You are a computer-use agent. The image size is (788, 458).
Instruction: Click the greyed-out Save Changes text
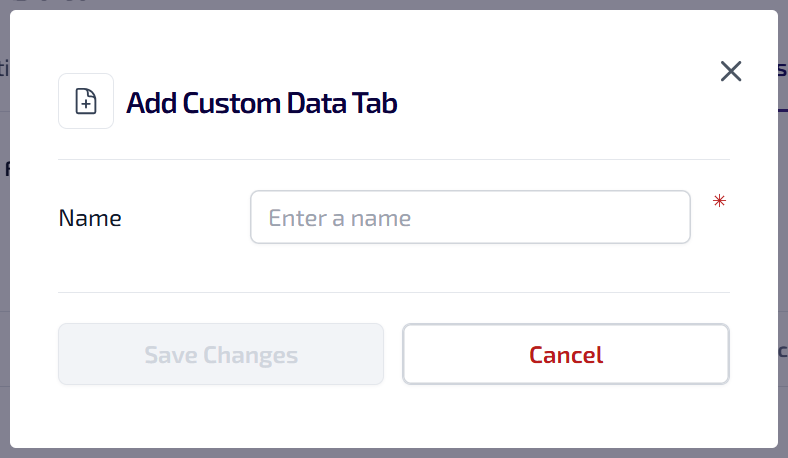[x=221, y=355]
